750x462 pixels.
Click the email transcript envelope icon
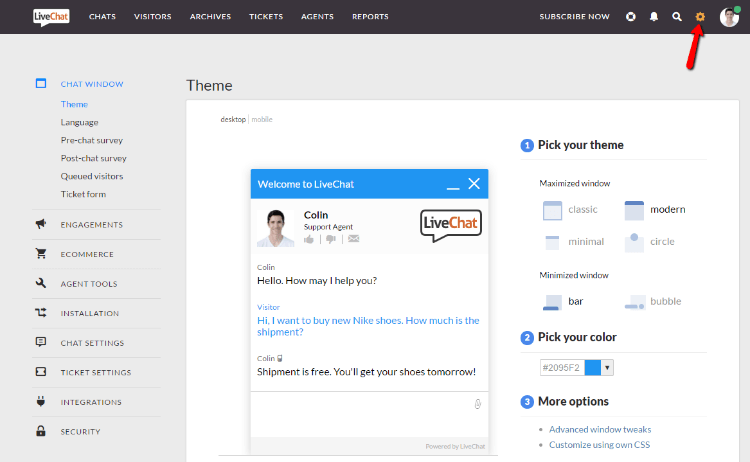(353, 239)
